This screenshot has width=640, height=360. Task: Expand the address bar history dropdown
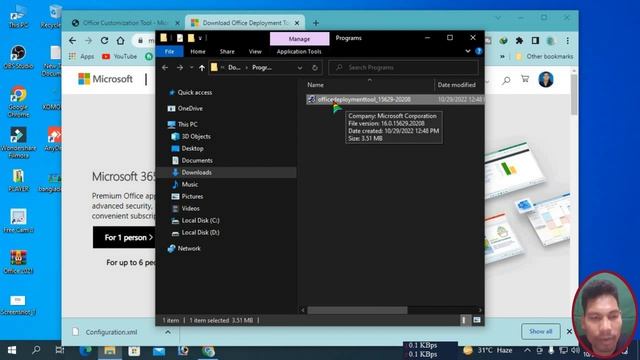[300, 68]
